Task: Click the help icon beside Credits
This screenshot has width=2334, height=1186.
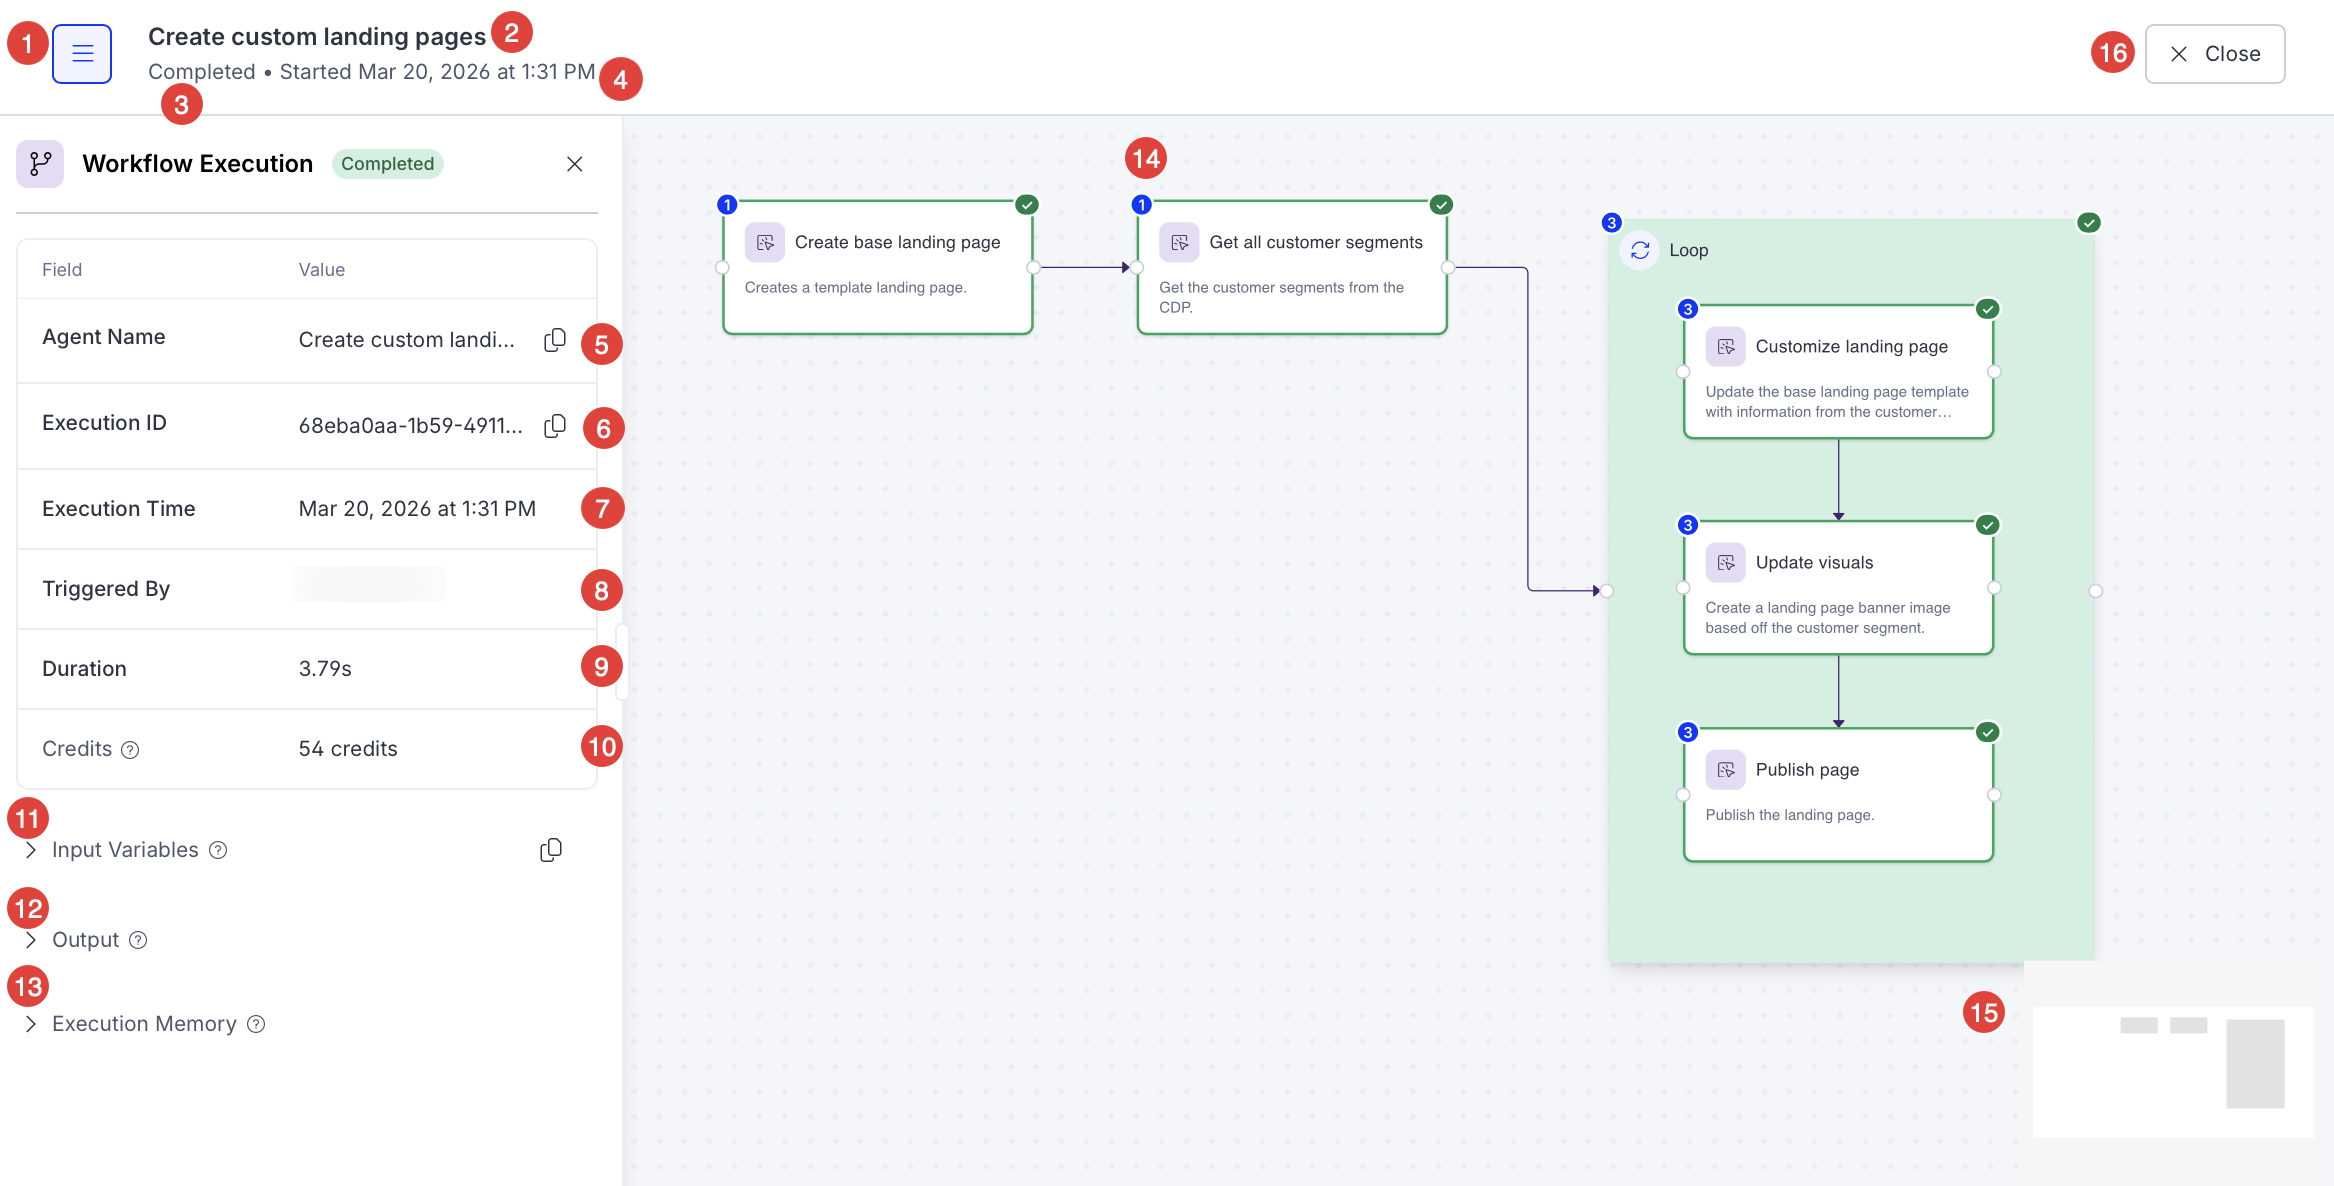Action: [x=129, y=749]
